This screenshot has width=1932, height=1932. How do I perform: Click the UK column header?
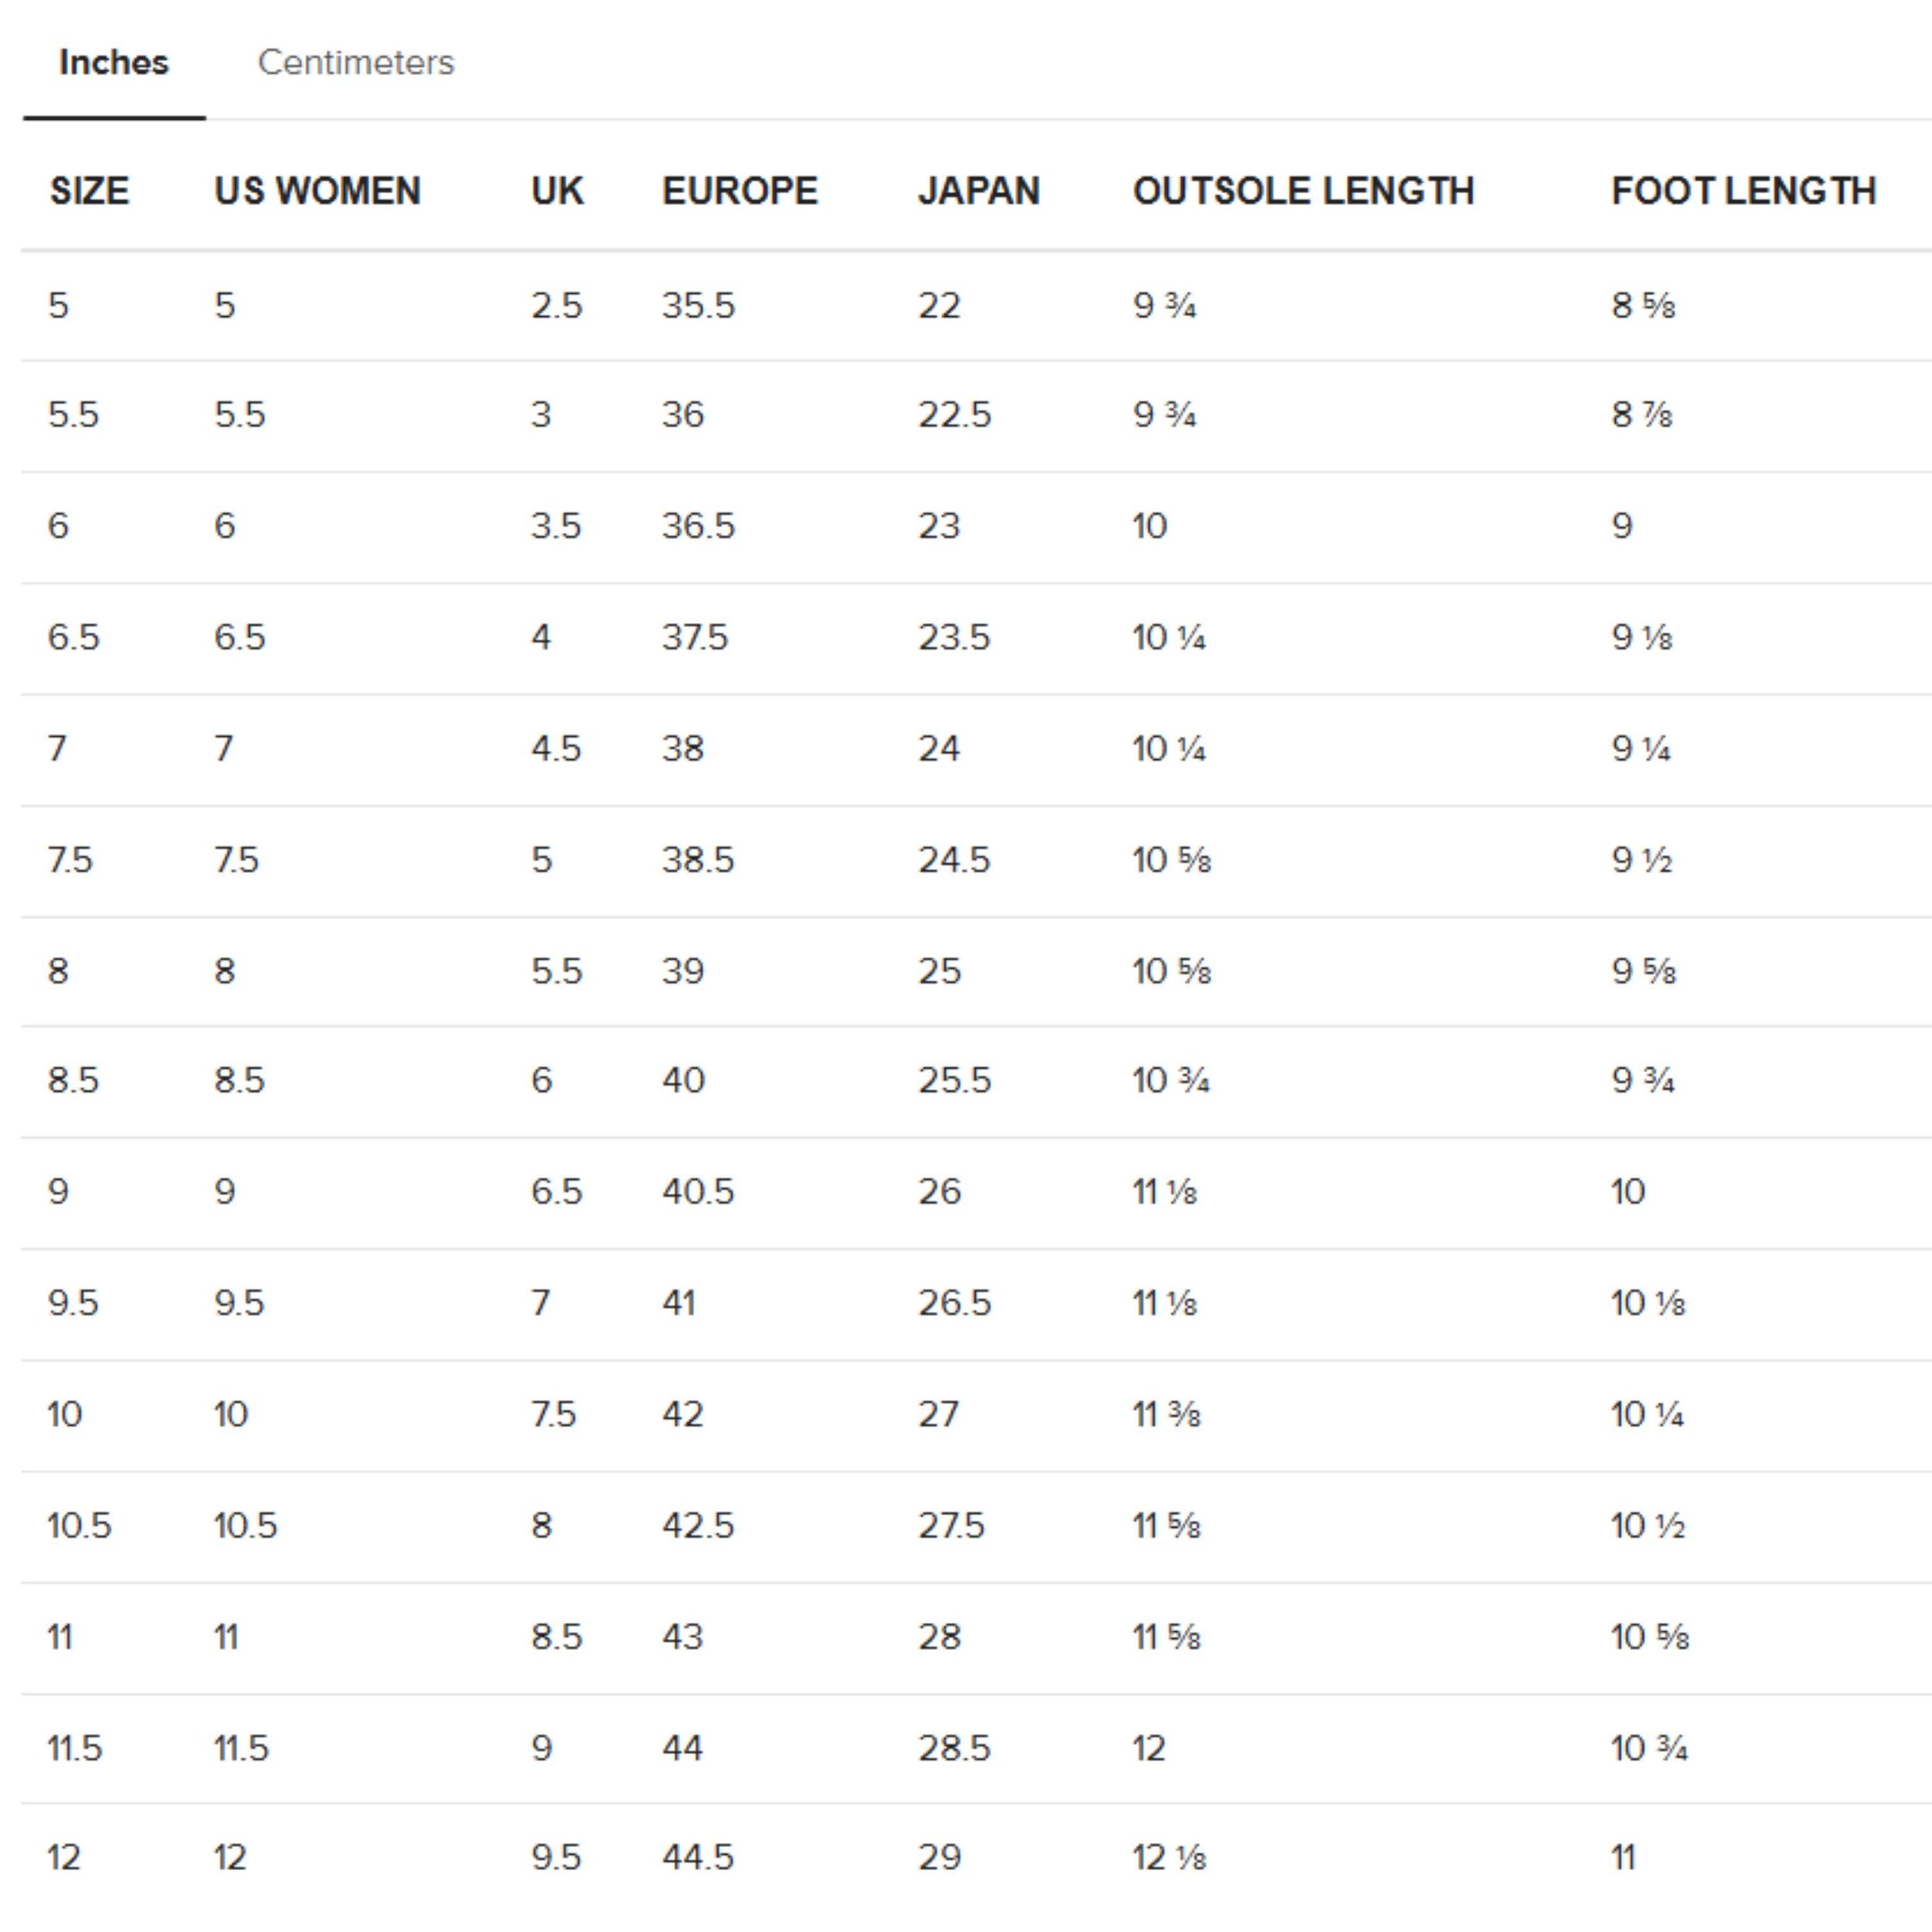[557, 191]
